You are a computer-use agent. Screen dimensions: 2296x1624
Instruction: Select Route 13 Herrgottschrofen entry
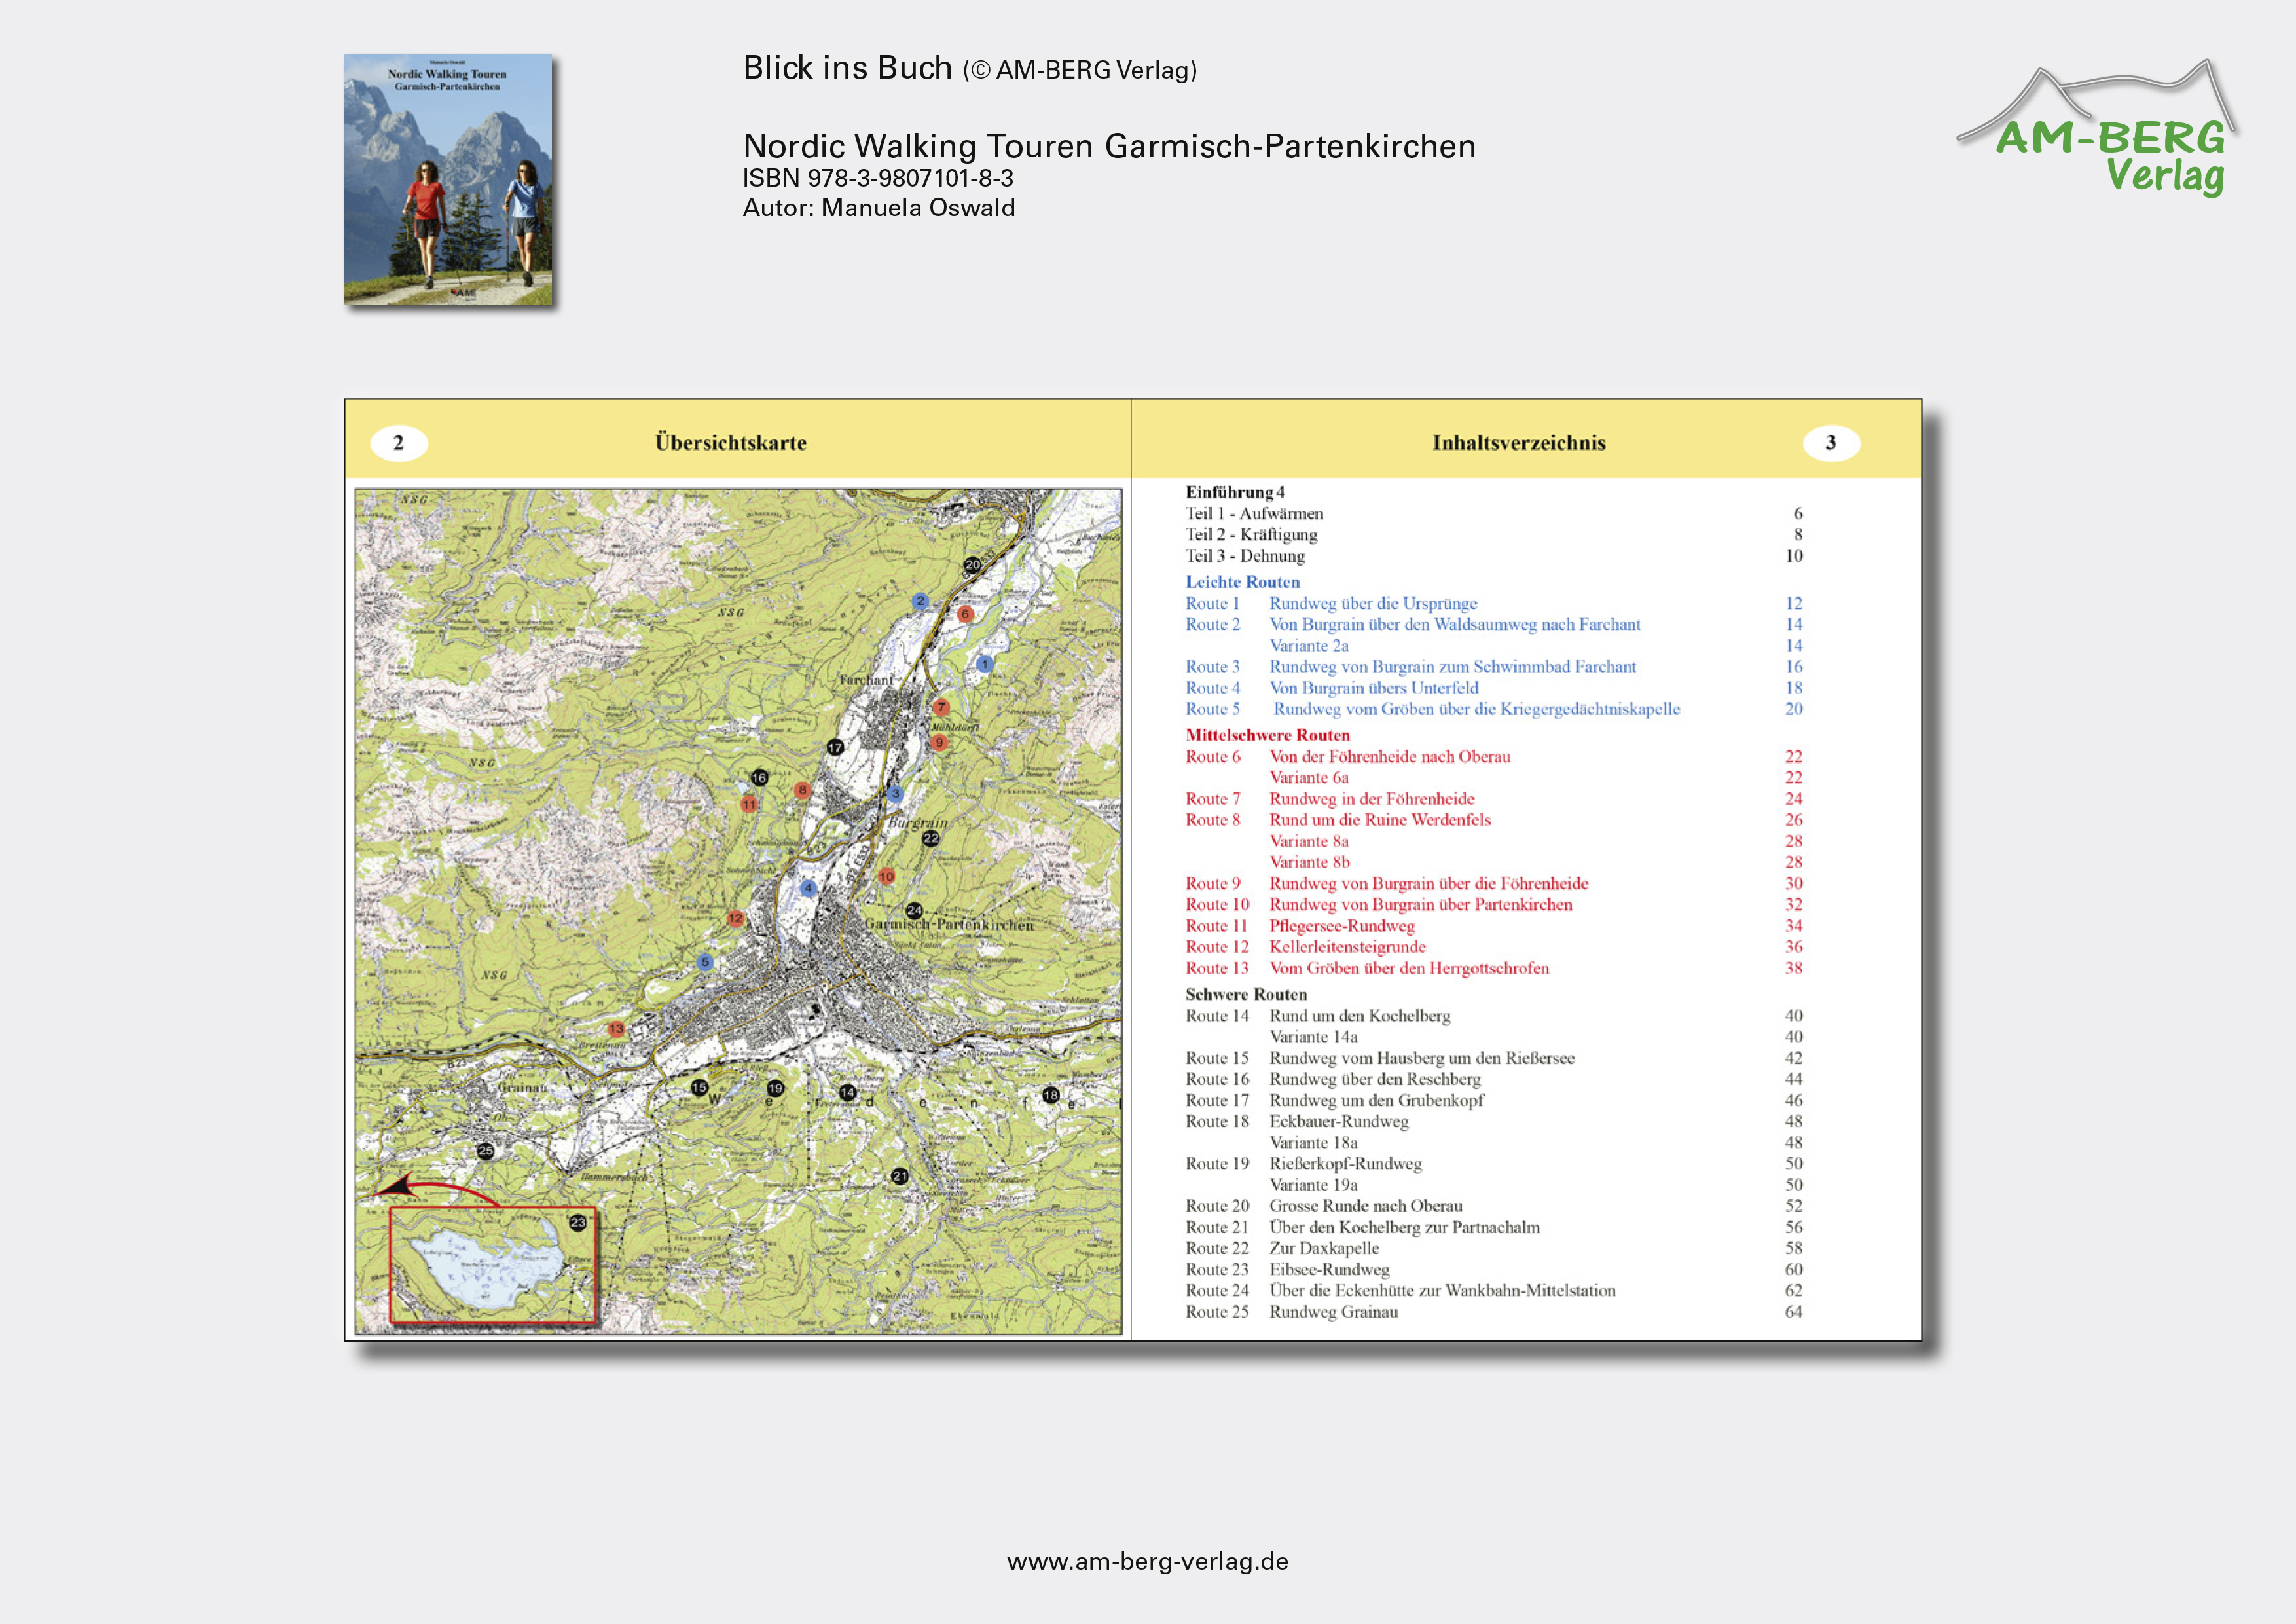point(1494,968)
